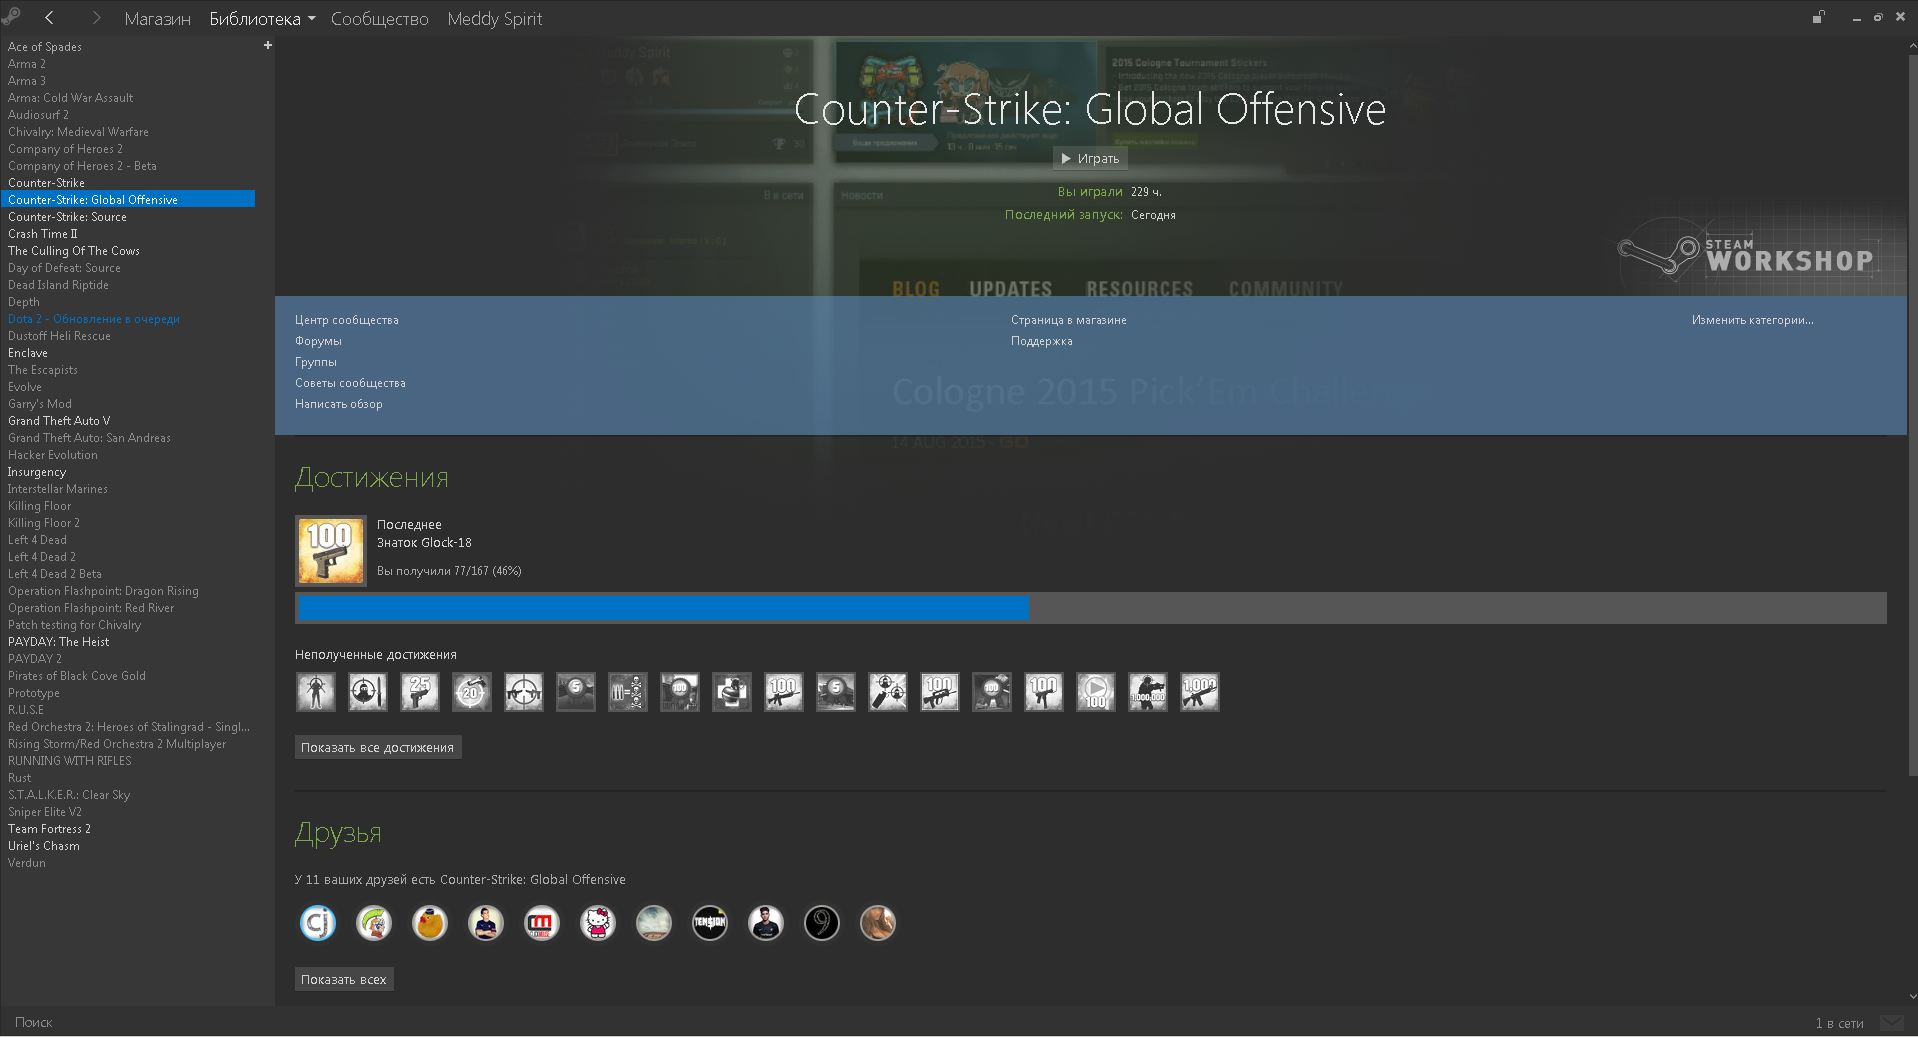Select the 1,000 rifle achievement icon

click(1200, 692)
